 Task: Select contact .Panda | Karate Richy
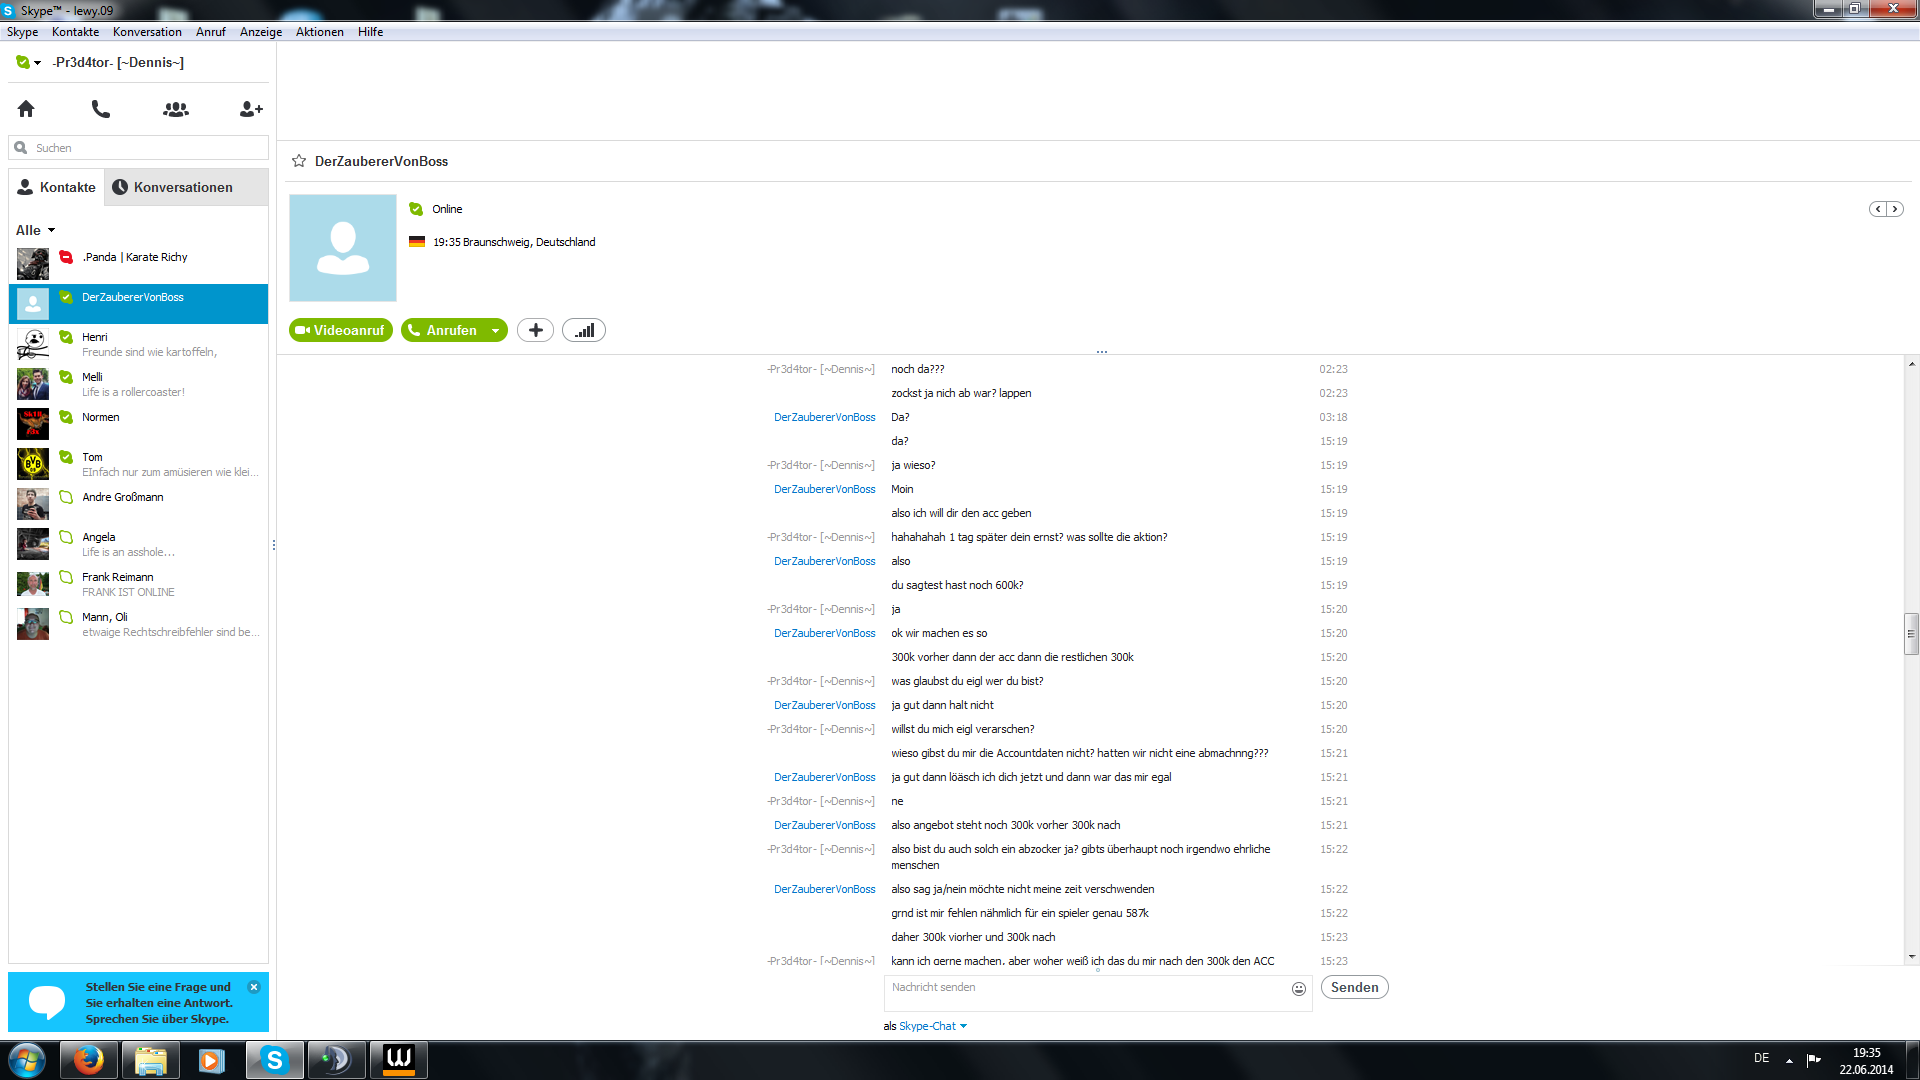pyautogui.click(x=138, y=264)
